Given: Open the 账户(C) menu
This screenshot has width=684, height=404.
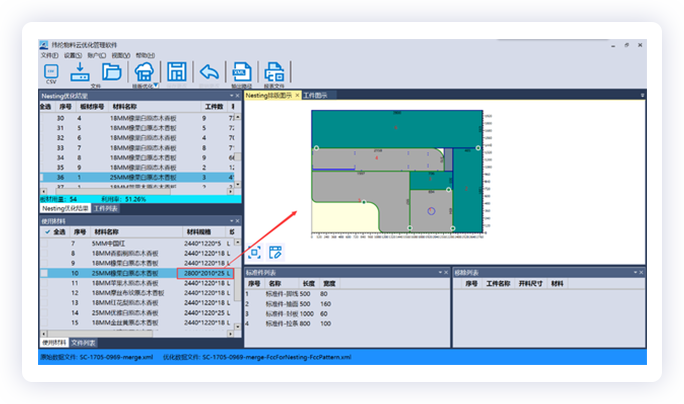Looking at the screenshot, I should [96, 55].
